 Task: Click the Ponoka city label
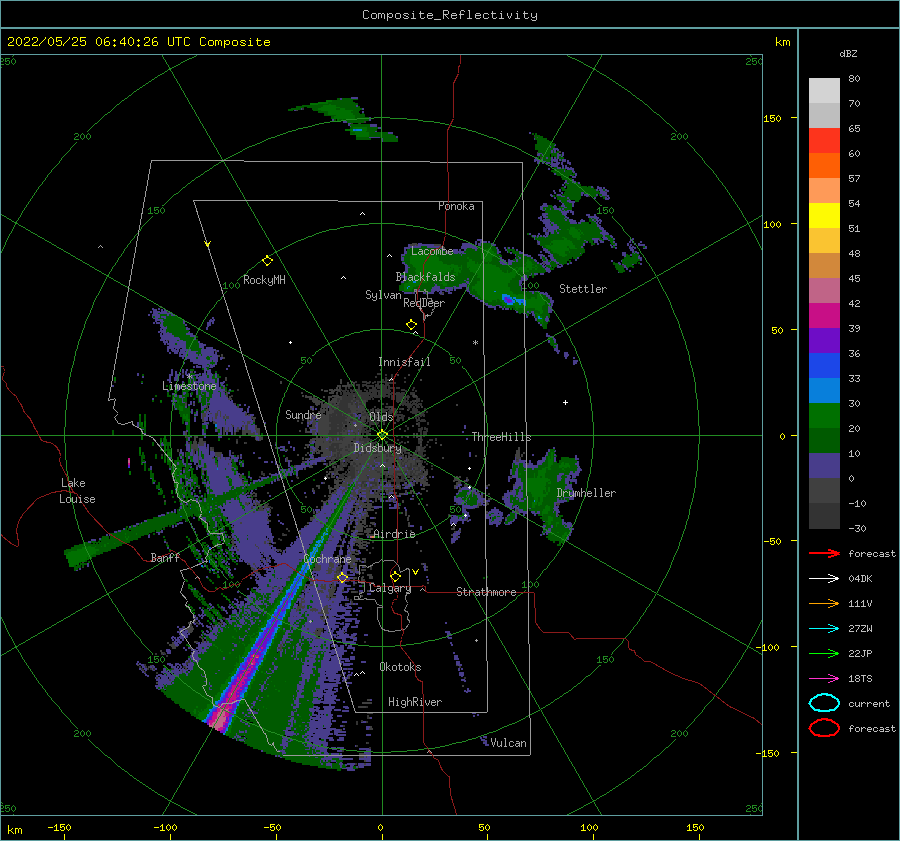coord(456,206)
